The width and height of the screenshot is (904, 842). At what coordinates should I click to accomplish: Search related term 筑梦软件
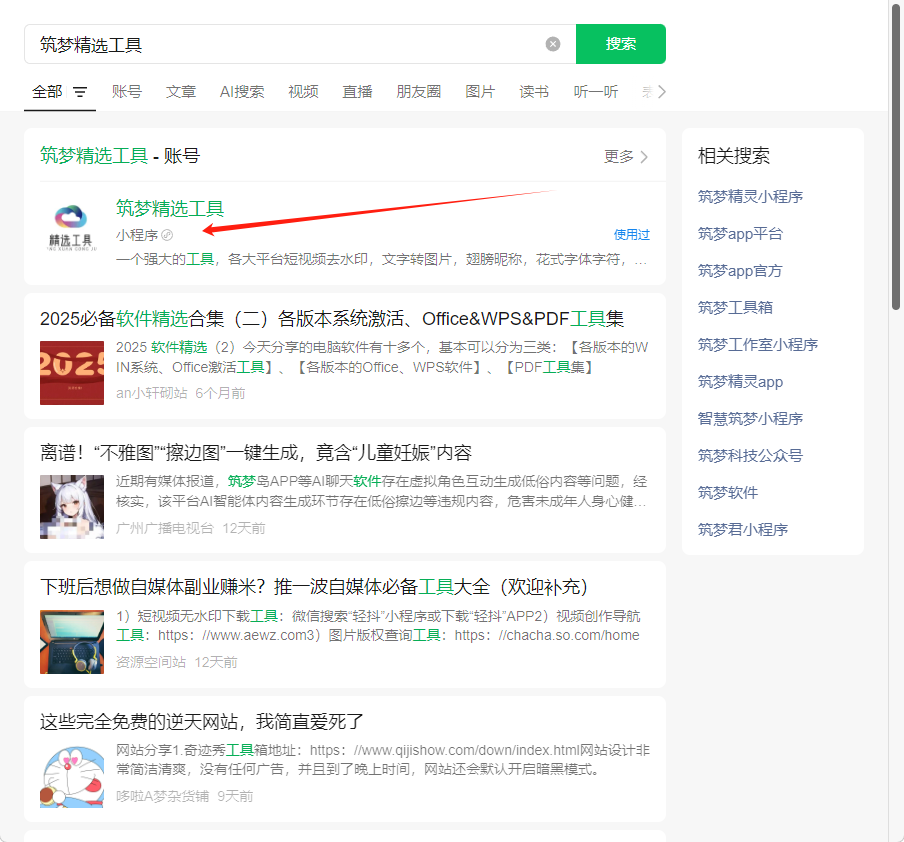pyautogui.click(x=728, y=493)
